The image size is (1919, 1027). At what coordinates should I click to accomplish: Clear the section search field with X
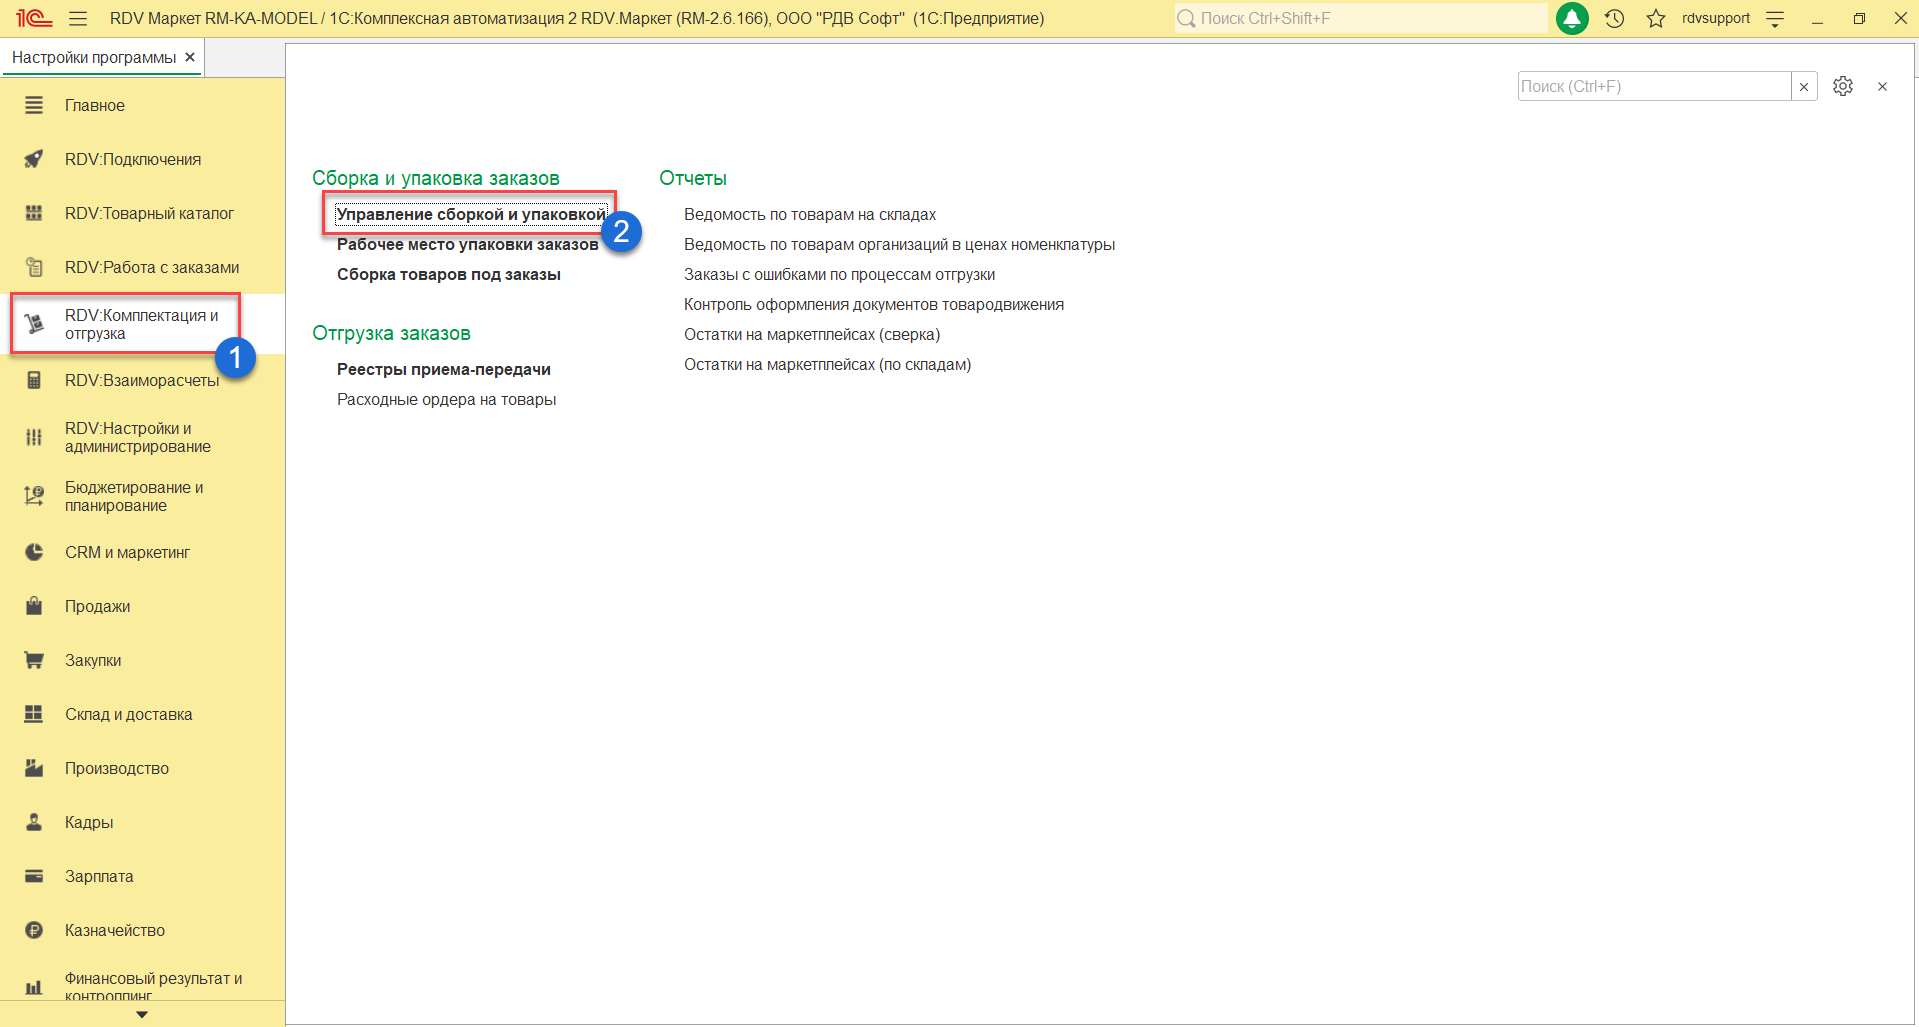1804,87
